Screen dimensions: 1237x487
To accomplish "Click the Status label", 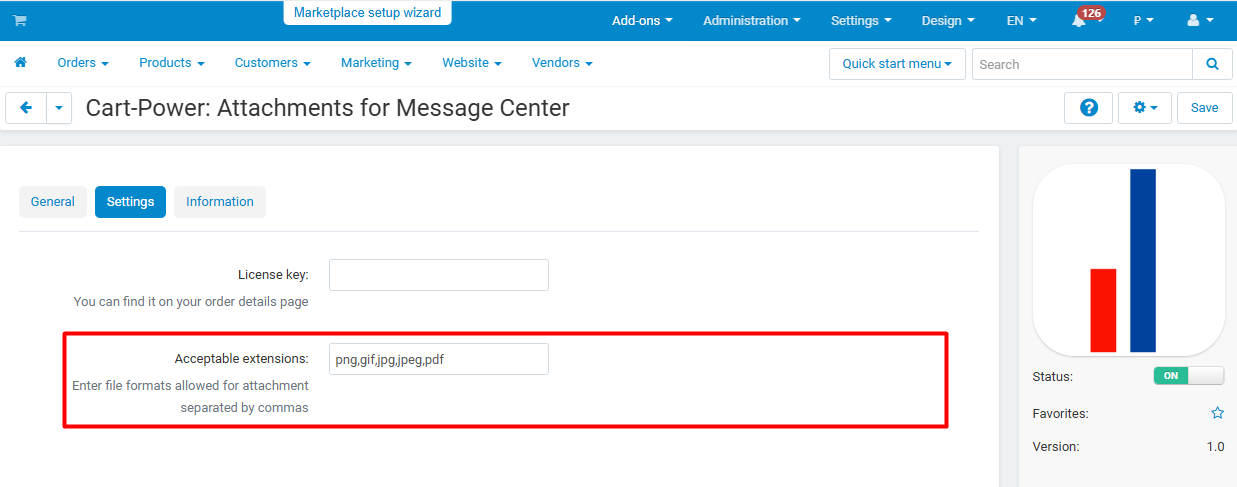I will pyautogui.click(x=1052, y=377).
